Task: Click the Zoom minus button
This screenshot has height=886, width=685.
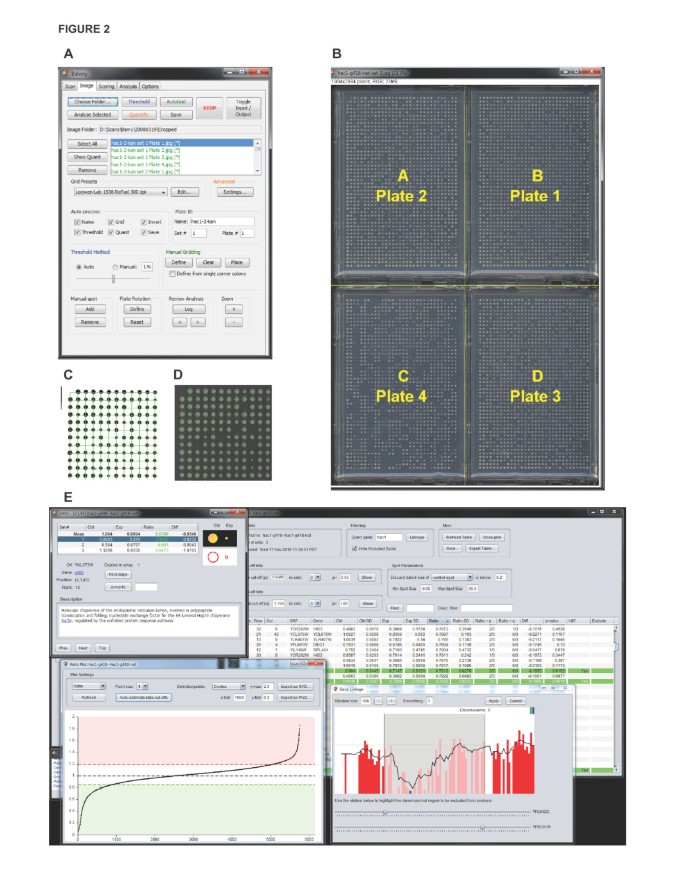Action: click(234, 322)
